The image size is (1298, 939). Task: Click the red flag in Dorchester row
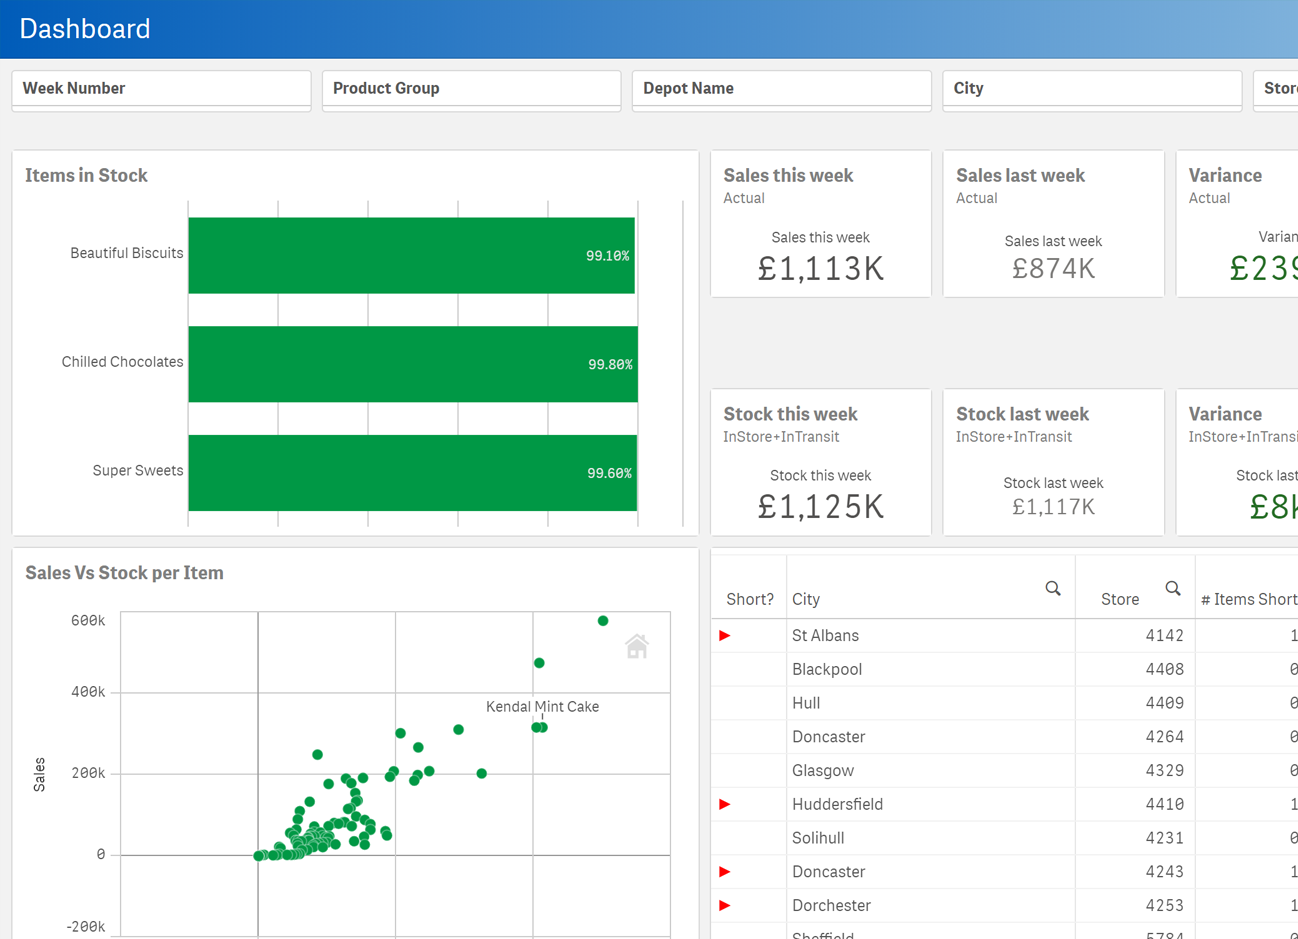coord(725,905)
